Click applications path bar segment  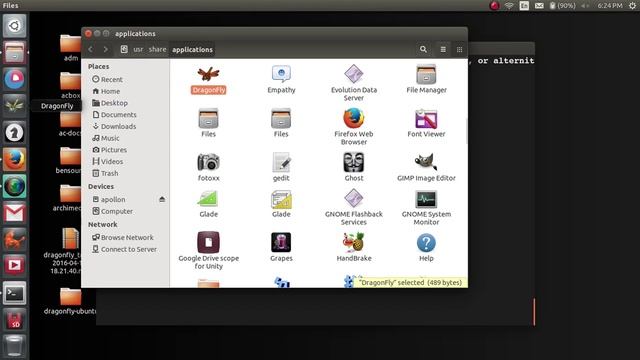click(192, 49)
